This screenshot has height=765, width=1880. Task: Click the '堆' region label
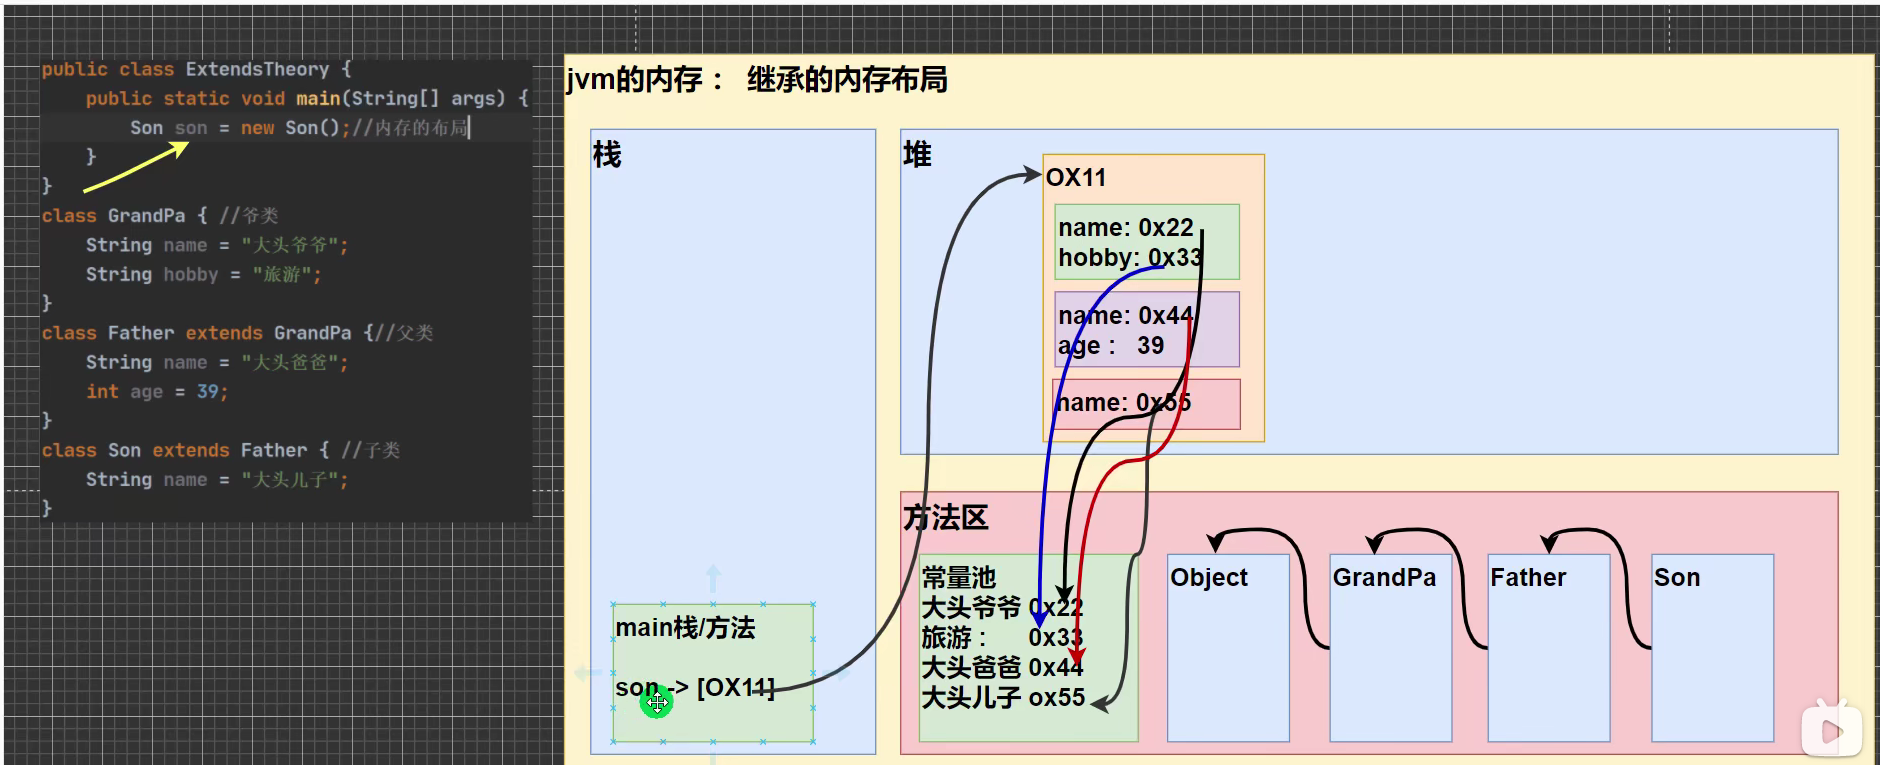click(x=917, y=155)
